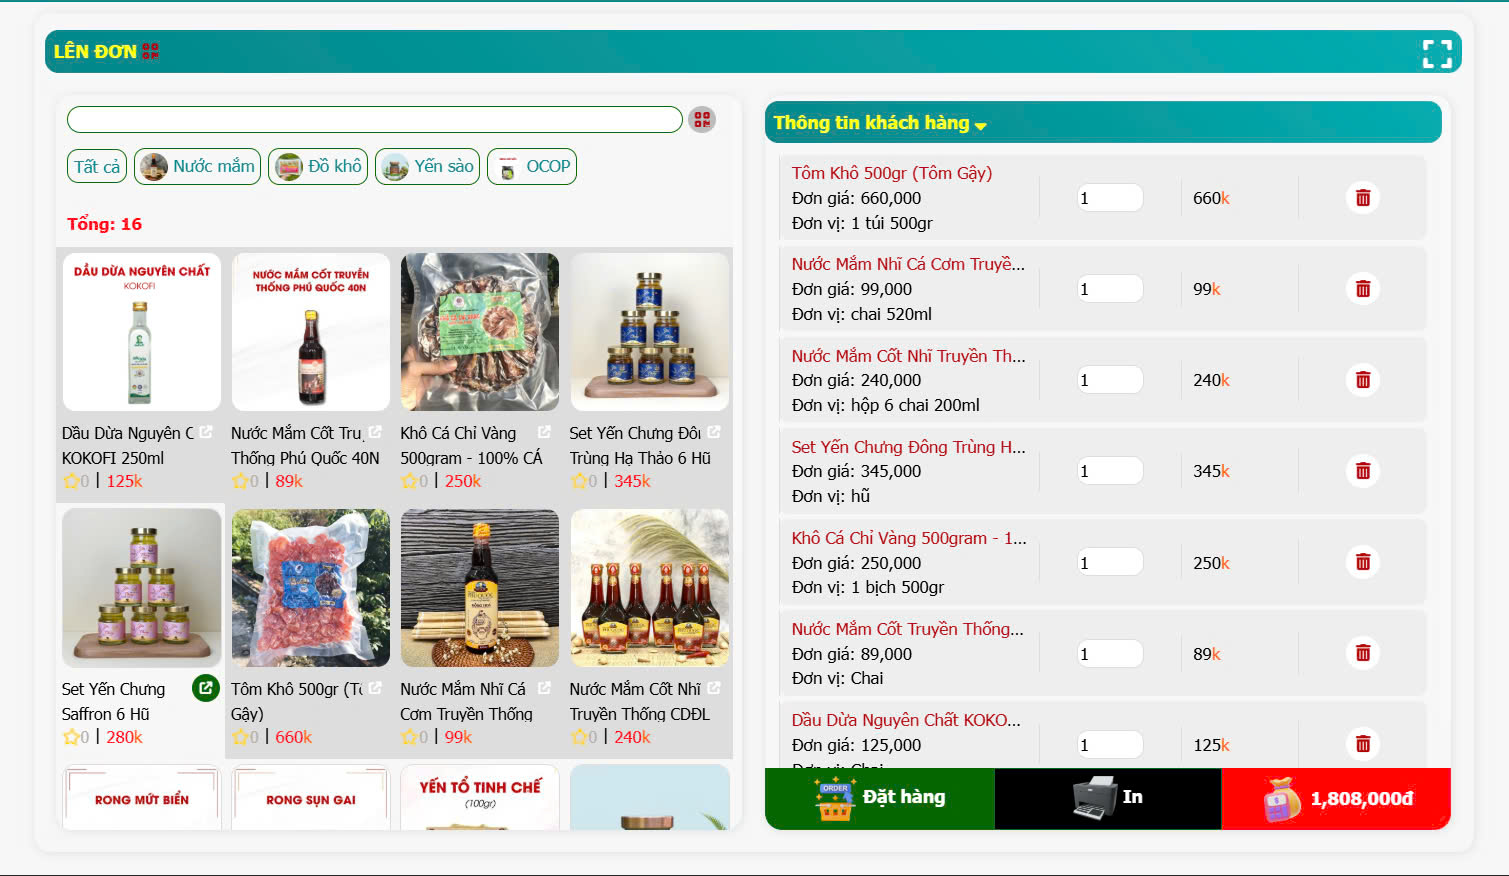Select Khô Cá Chỉ Vàng product image
1509x876 pixels.
[480, 332]
